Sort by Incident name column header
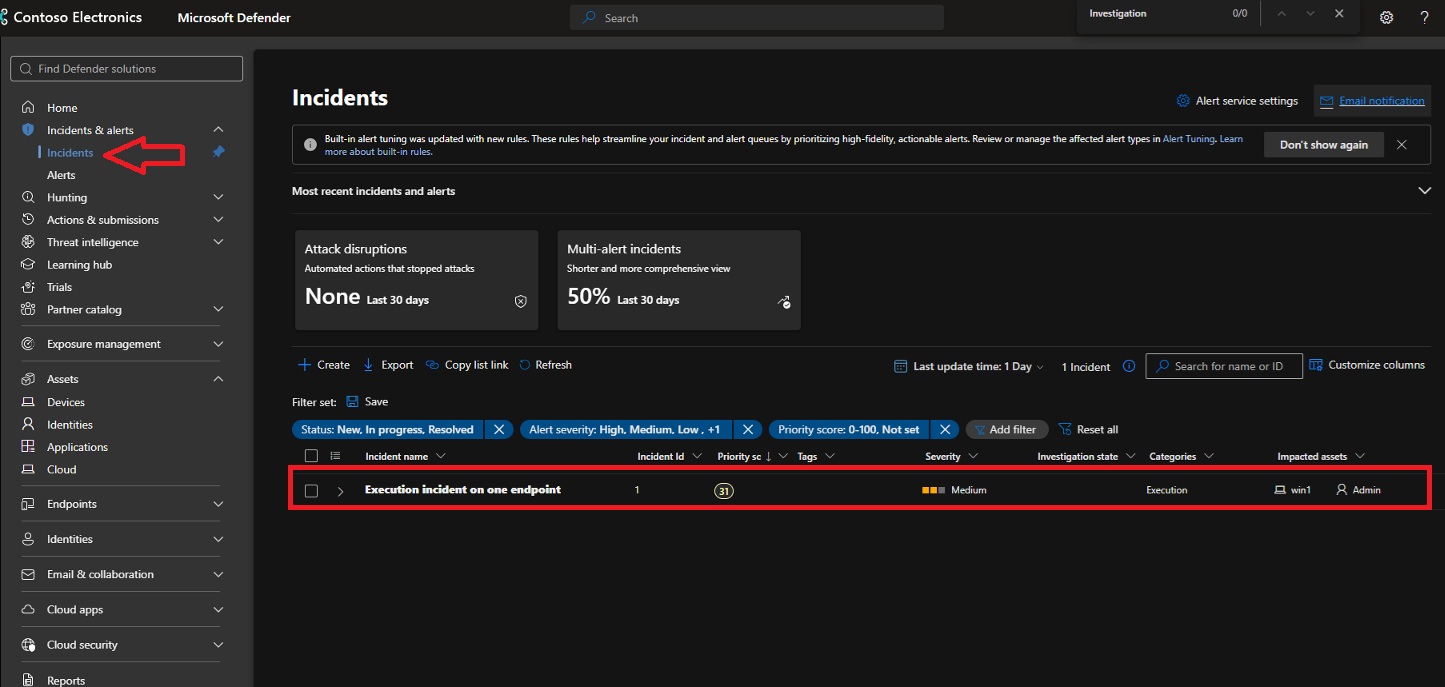This screenshot has height=687, width=1445. pos(397,456)
